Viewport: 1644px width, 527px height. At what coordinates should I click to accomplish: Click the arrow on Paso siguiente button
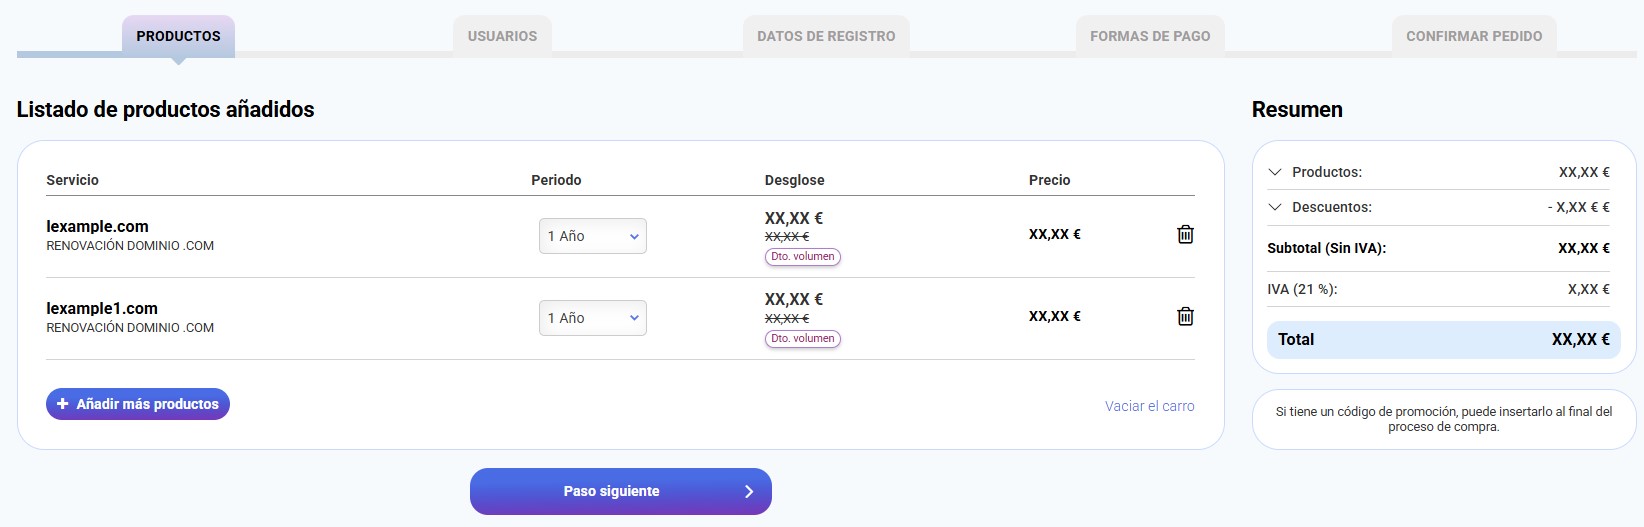749,492
